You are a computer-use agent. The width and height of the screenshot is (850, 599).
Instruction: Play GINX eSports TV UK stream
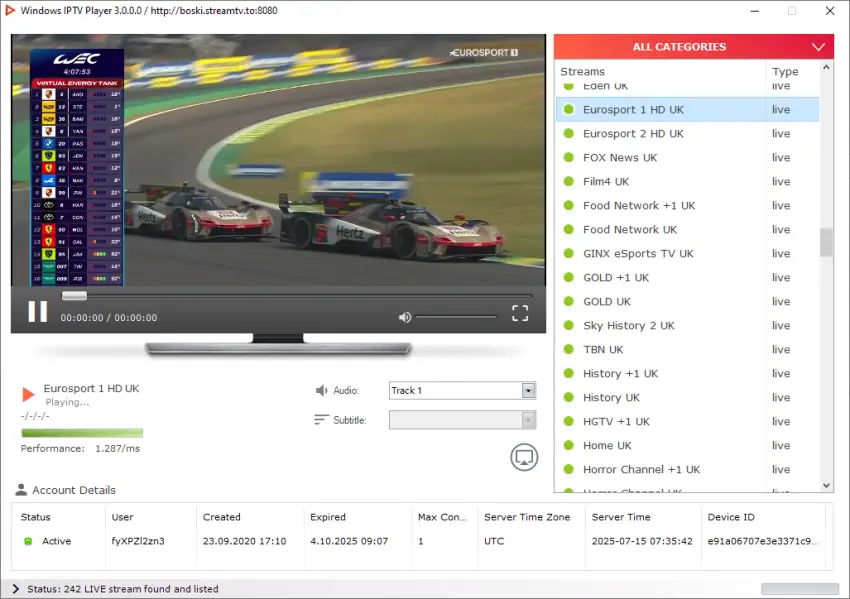pyautogui.click(x=687, y=253)
